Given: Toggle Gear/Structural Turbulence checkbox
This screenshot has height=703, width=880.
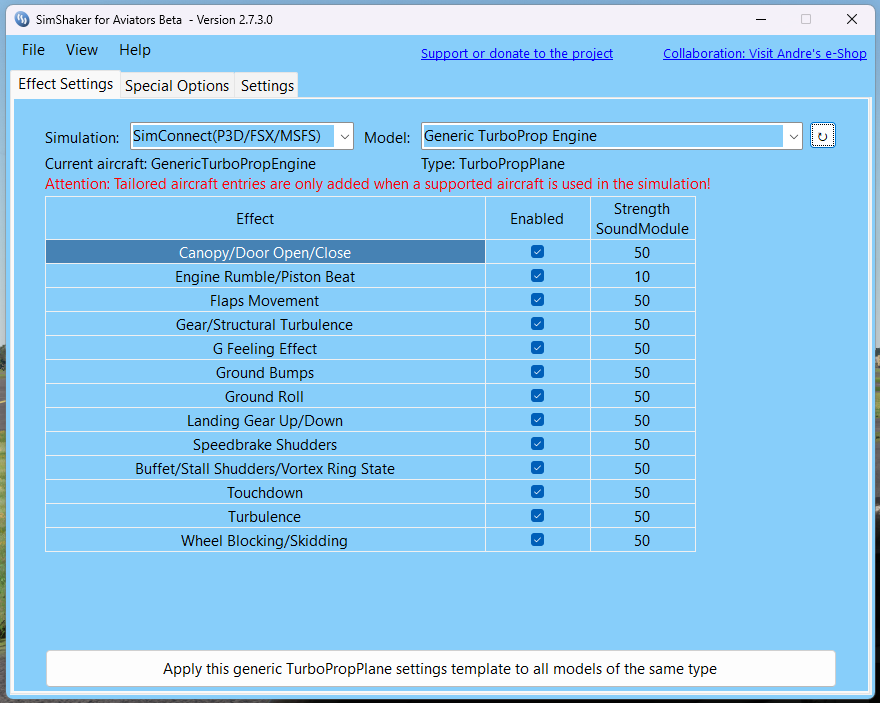Looking at the screenshot, I should [x=537, y=324].
